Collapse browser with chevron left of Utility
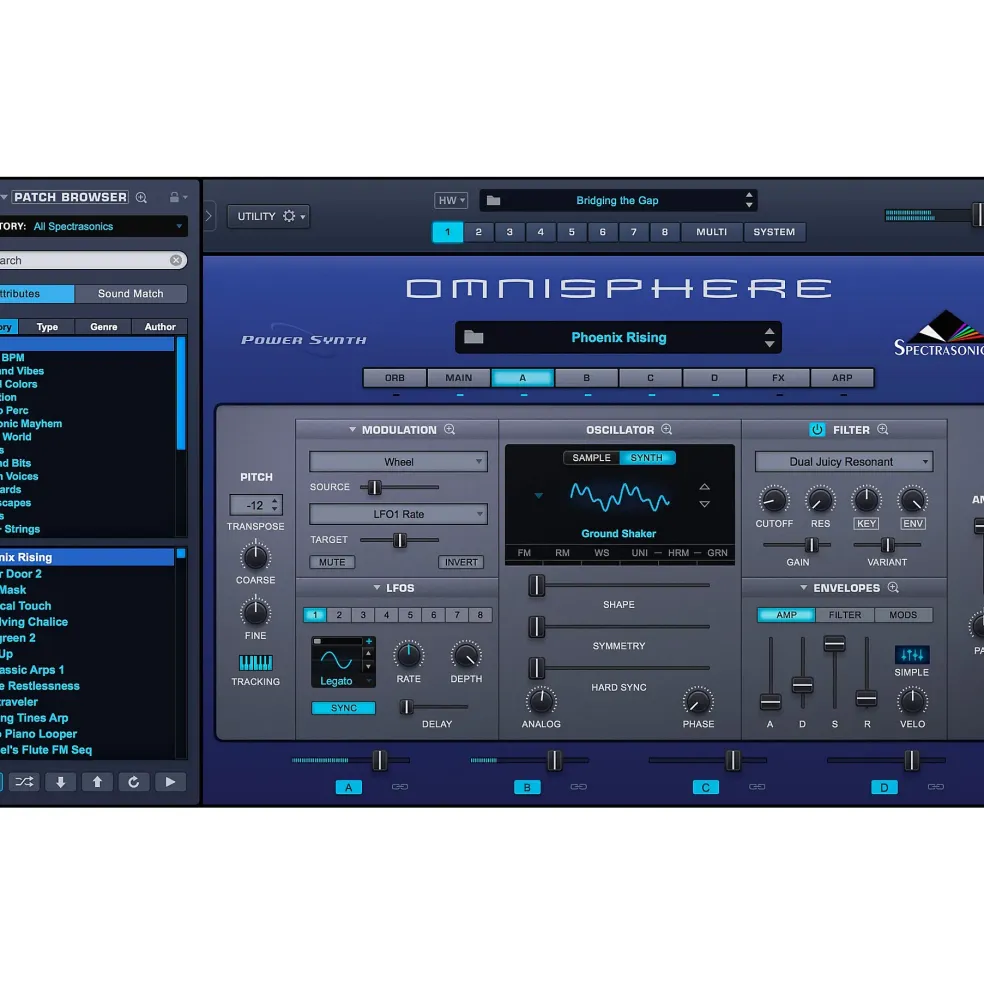This screenshot has height=985, width=984. coord(209,216)
